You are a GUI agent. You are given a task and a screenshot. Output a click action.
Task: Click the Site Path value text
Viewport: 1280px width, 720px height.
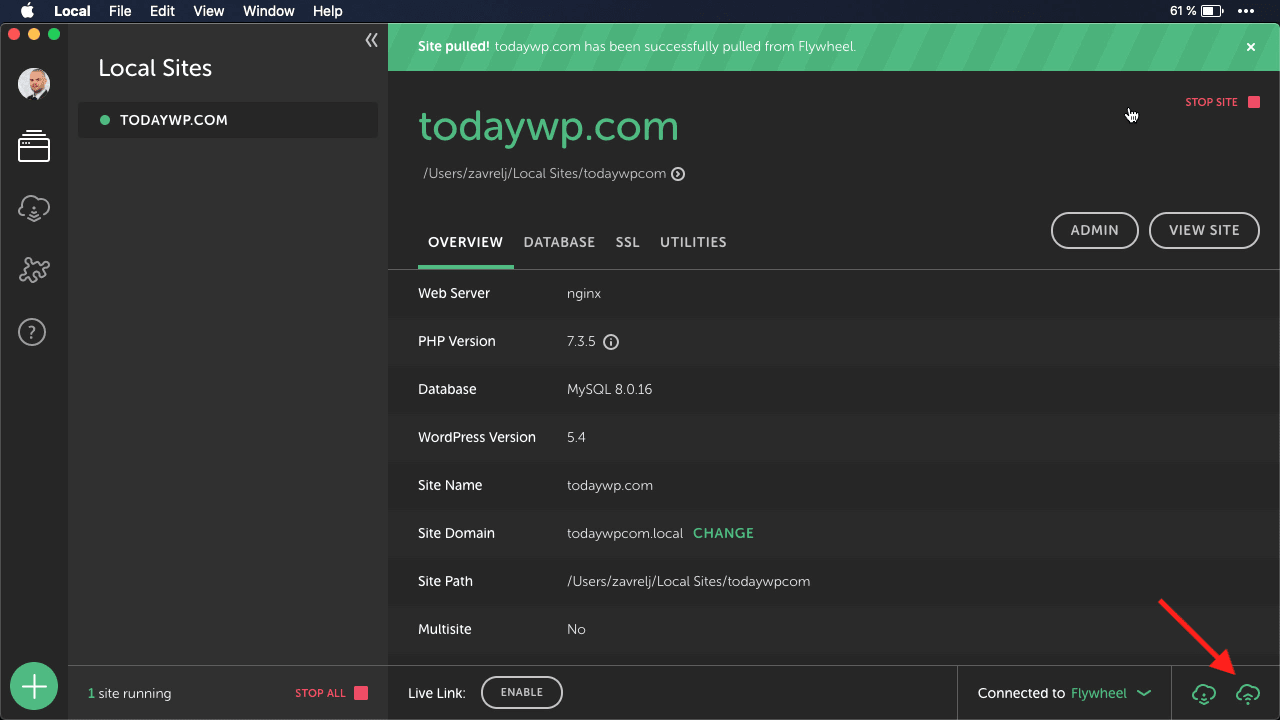(688, 581)
